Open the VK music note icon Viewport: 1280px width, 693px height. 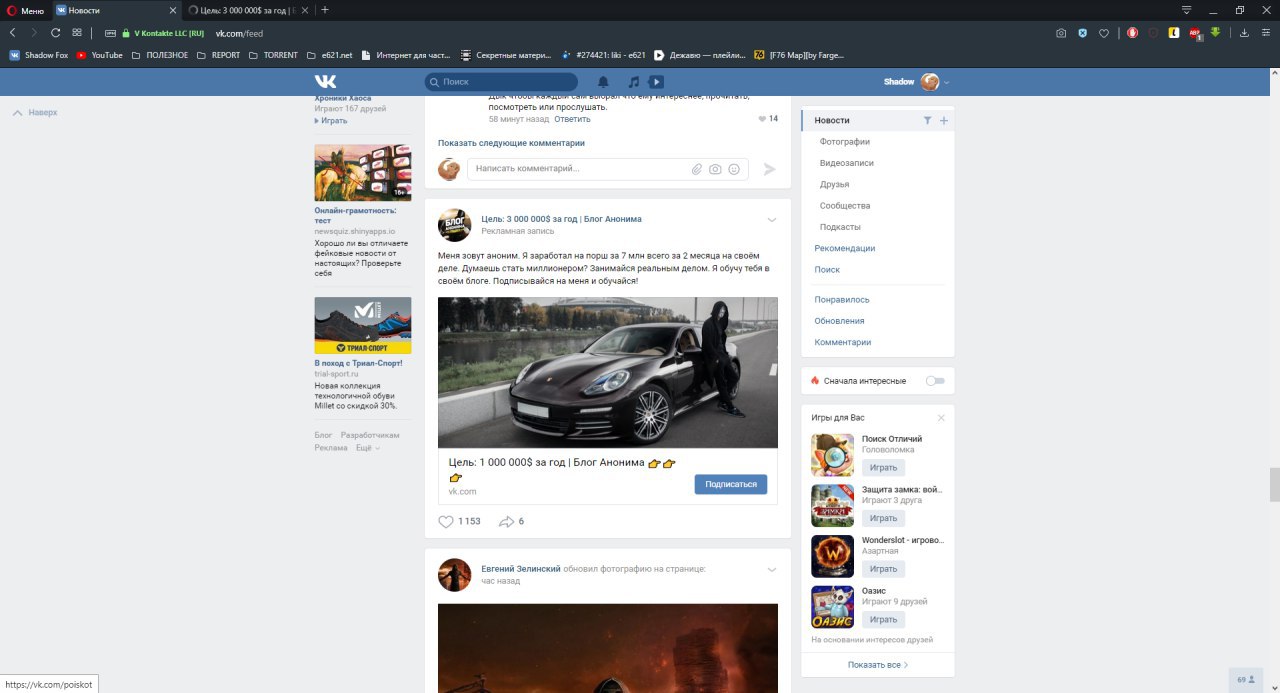click(633, 82)
